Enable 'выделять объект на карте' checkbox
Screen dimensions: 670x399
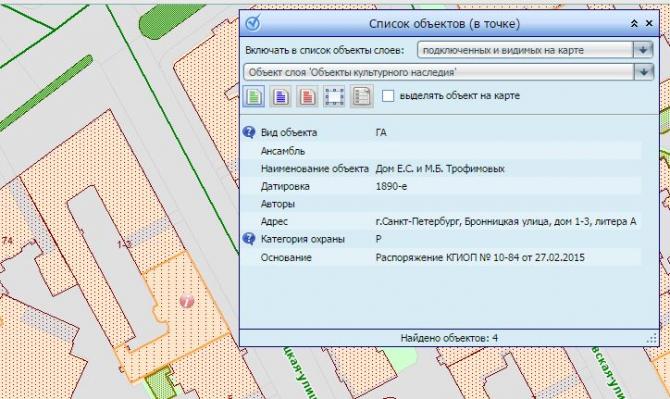pos(388,96)
